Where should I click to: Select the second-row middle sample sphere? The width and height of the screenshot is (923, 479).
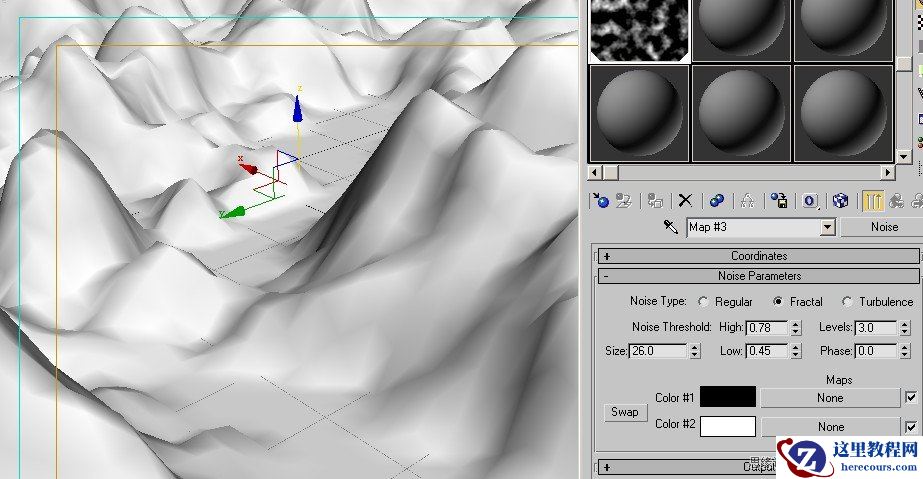(741, 113)
